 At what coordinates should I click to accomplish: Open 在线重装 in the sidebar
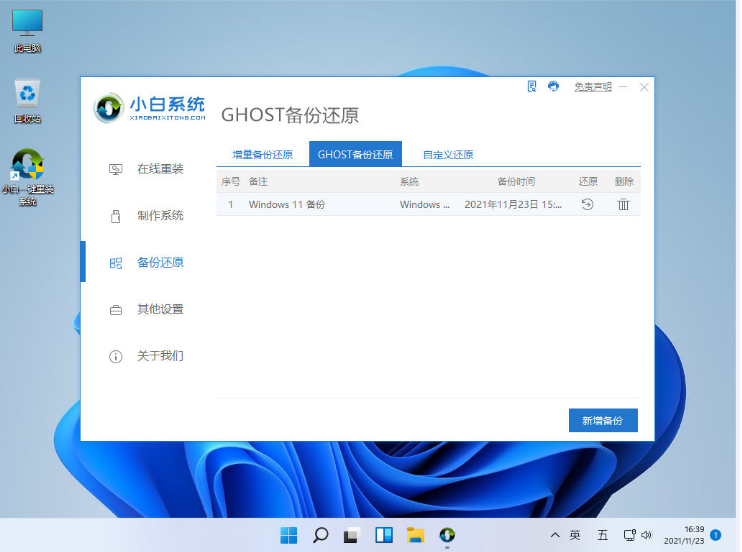(160, 169)
